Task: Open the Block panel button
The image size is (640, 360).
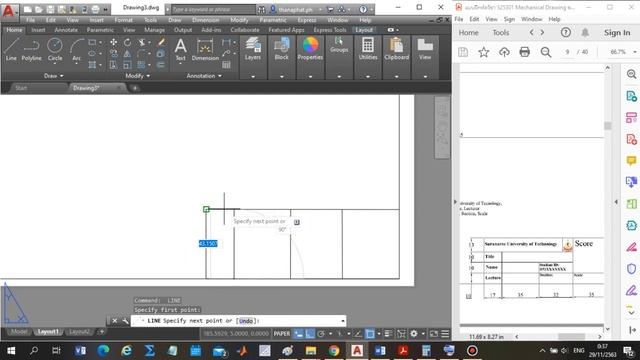Action: 281,49
